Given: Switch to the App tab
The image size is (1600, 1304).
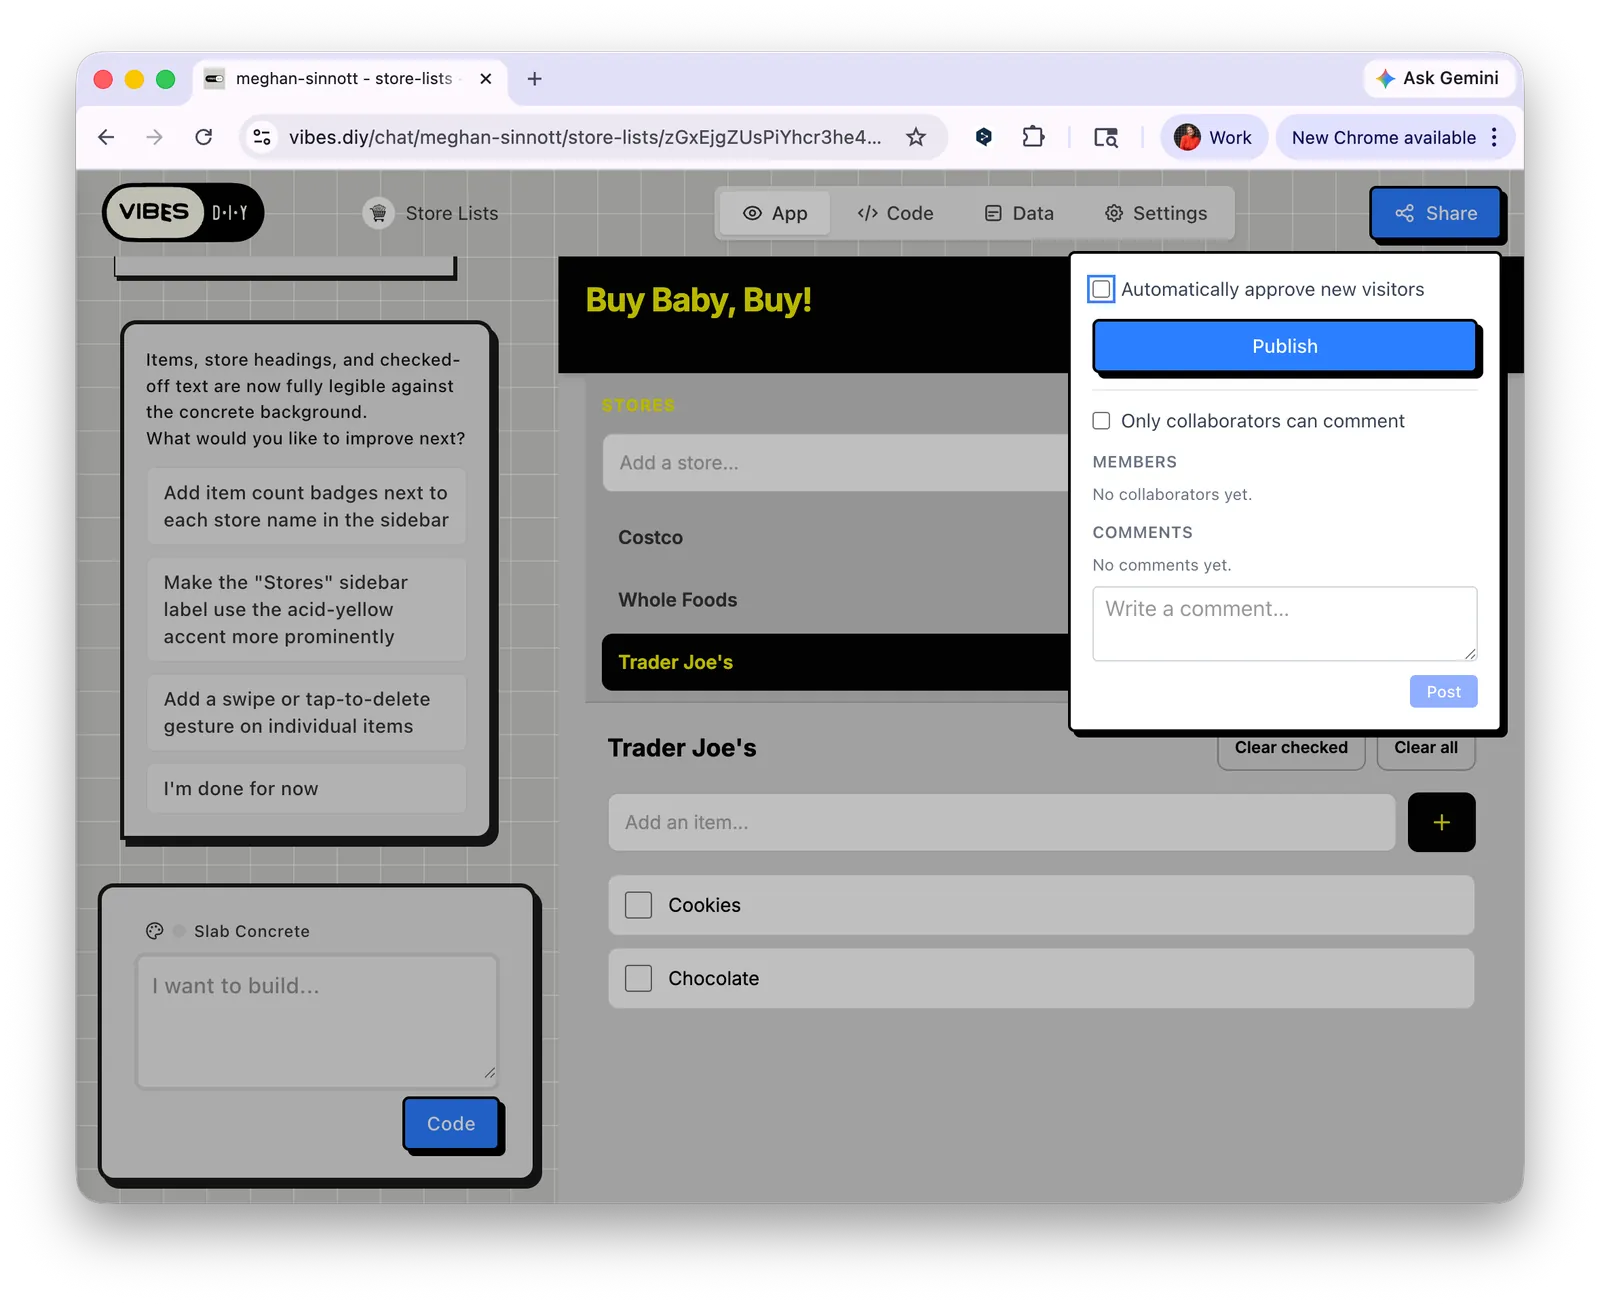Looking at the screenshot, I should pos(775,213).
